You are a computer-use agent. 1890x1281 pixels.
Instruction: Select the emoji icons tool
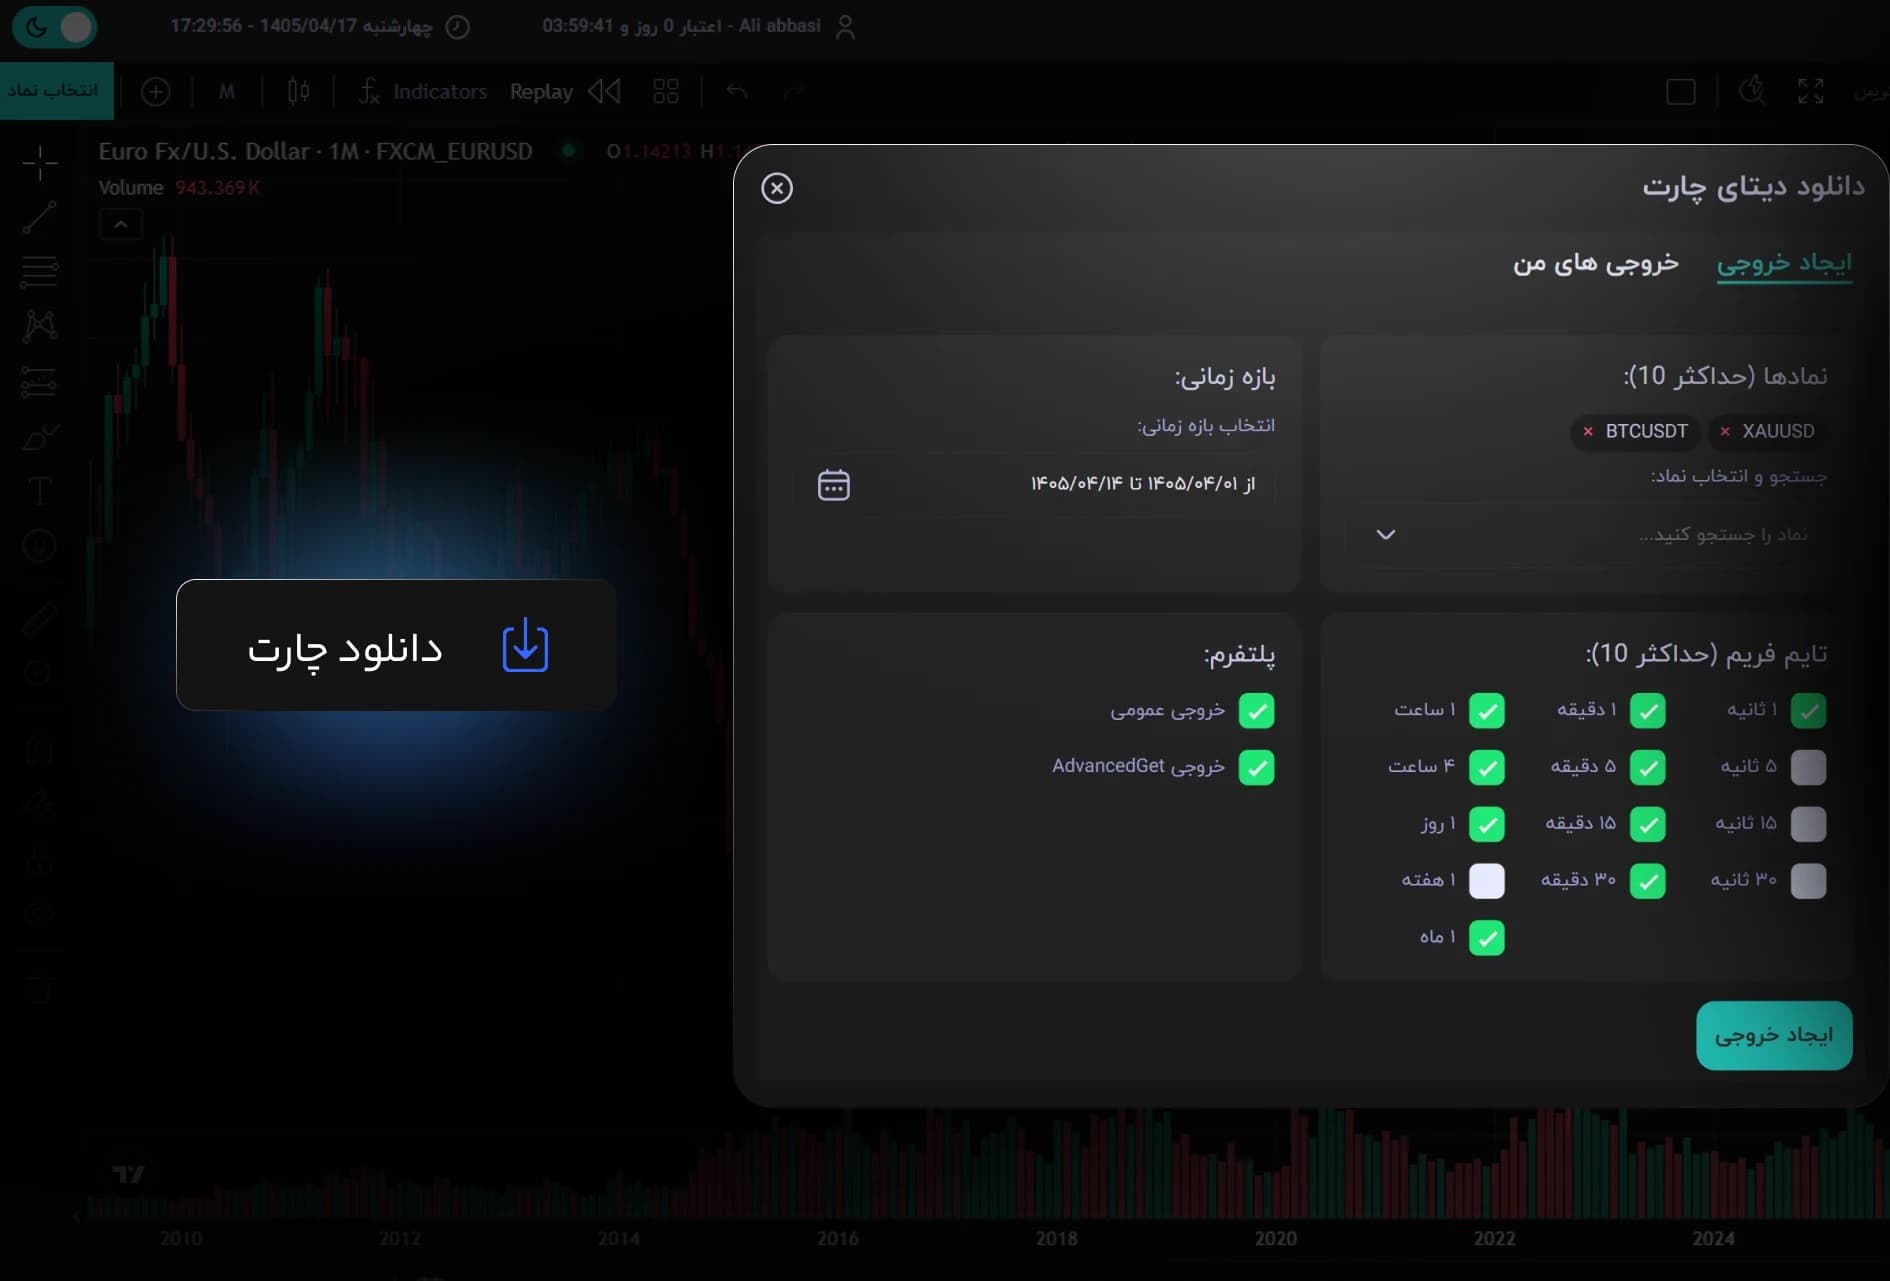pos(40,546)
